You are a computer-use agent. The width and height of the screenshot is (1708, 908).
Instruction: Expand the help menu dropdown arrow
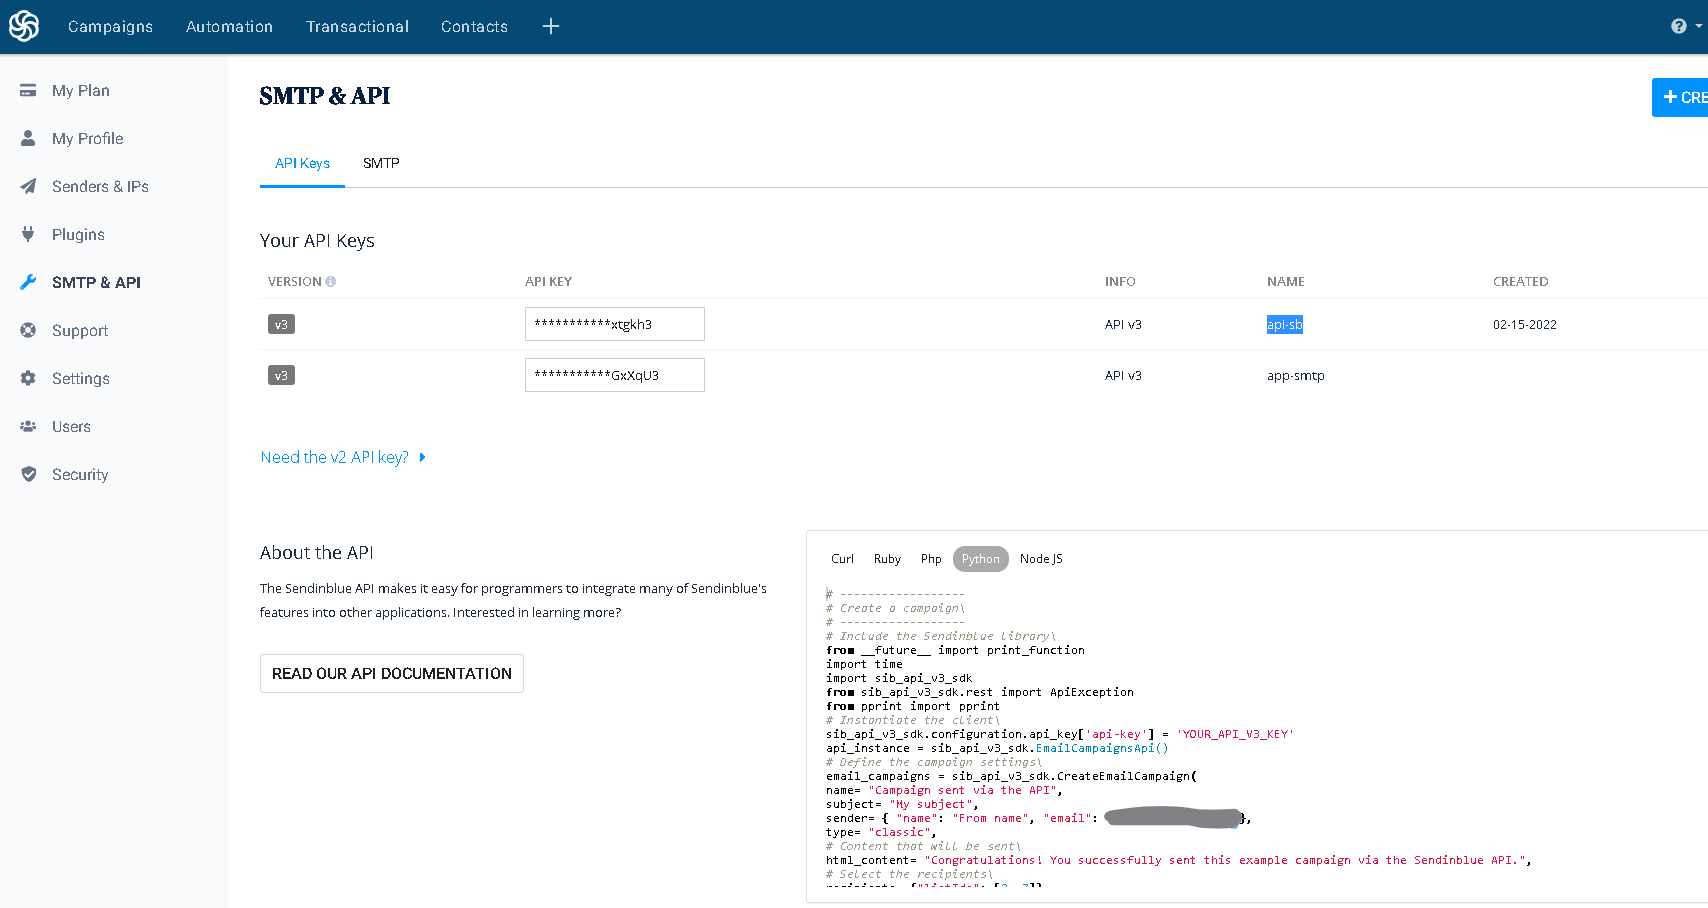point(1699,26)
